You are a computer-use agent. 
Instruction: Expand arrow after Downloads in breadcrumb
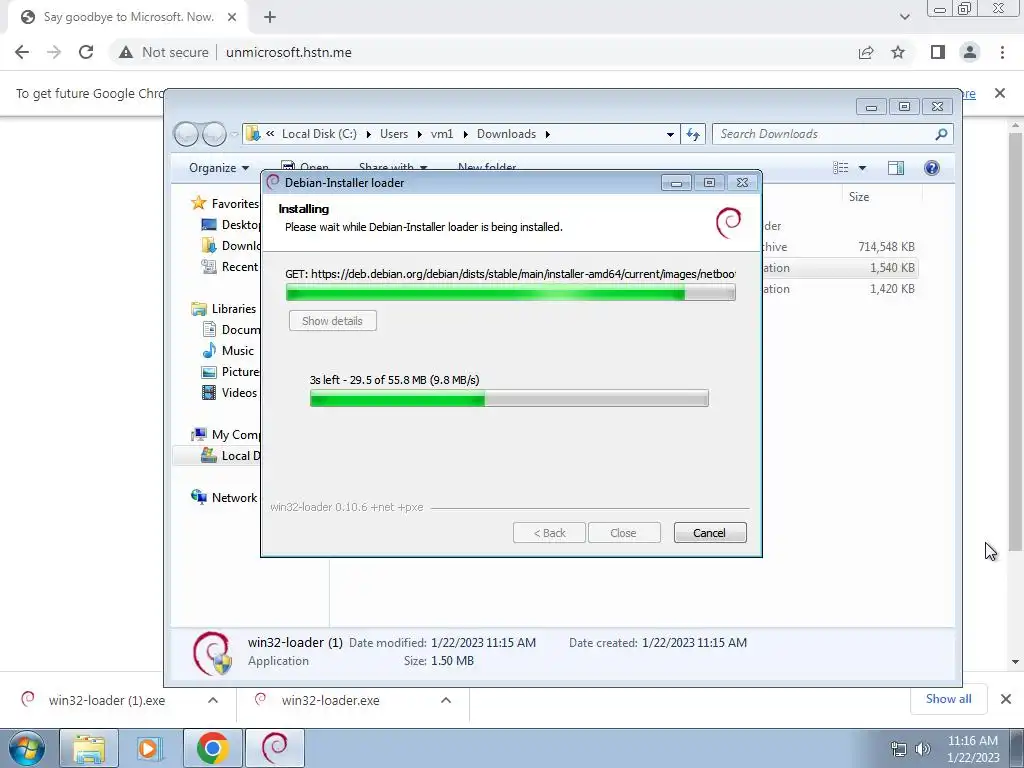(547, 134)
